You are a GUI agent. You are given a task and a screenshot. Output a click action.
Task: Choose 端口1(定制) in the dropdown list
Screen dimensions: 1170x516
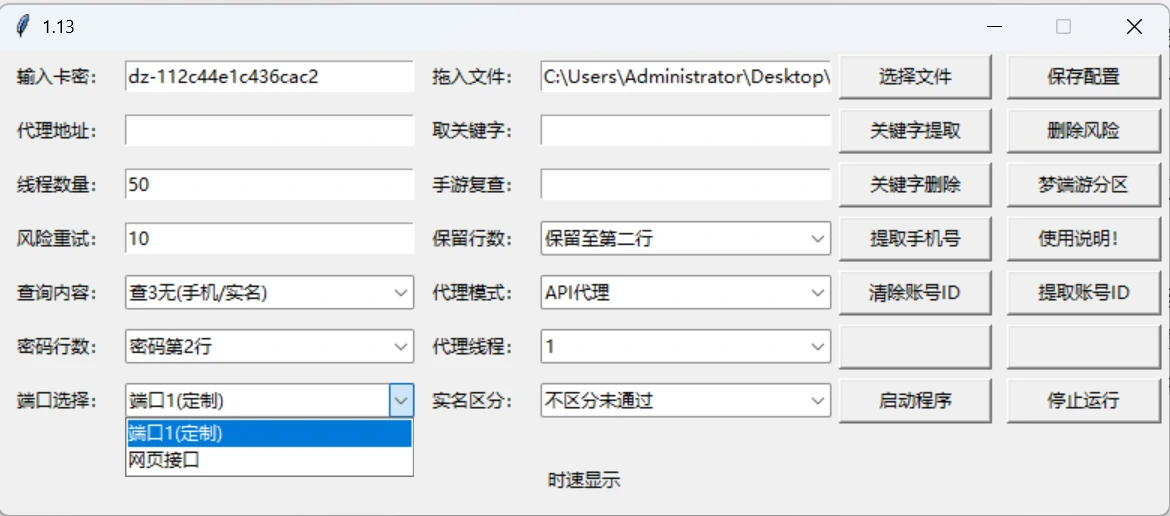tap(269, 433)
